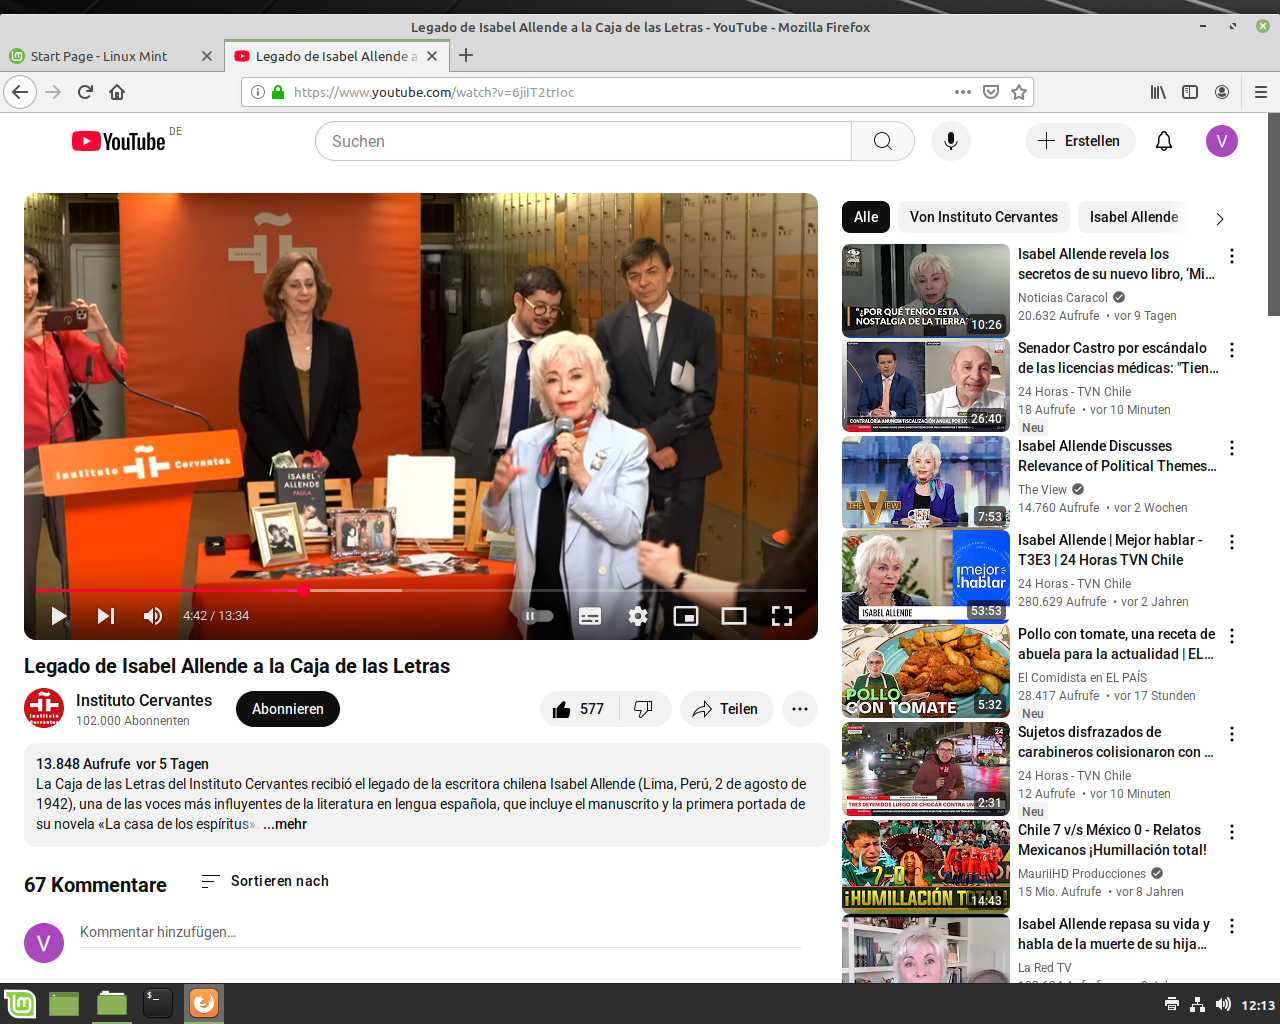
Task: Open the Firefox account icon
Action: coord(1222,92)
